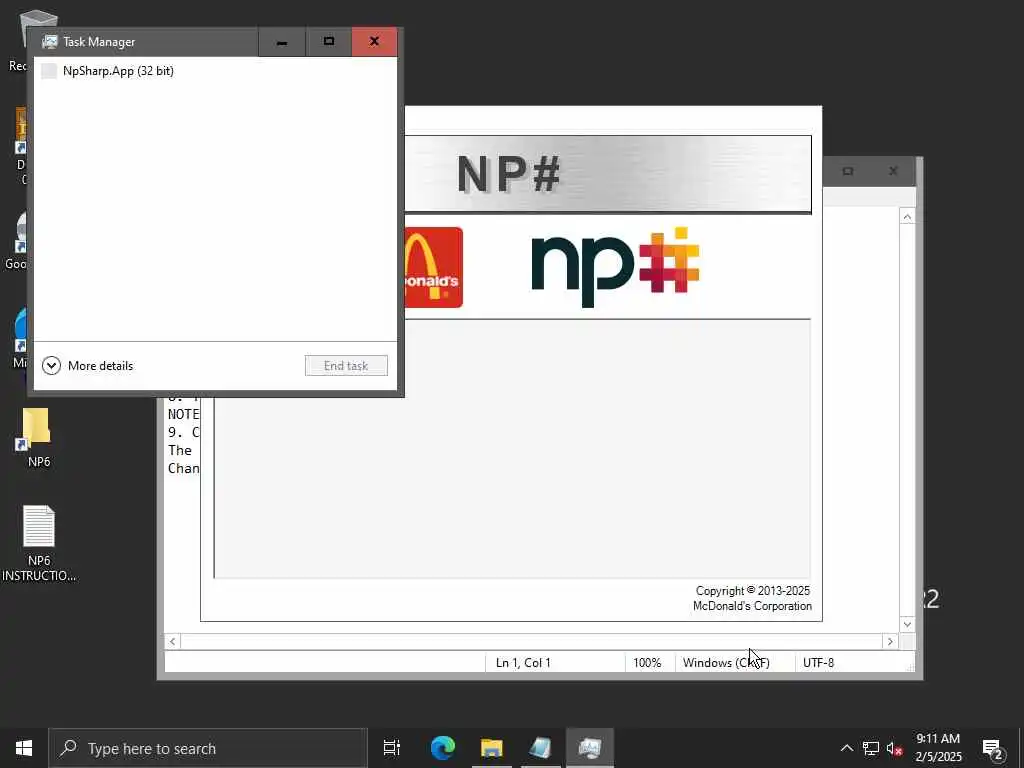The width and height of the screenshot is (1024, 768).
Task: Click the Copyright 2013-2025 text
Action: click(x=752, y=590)
